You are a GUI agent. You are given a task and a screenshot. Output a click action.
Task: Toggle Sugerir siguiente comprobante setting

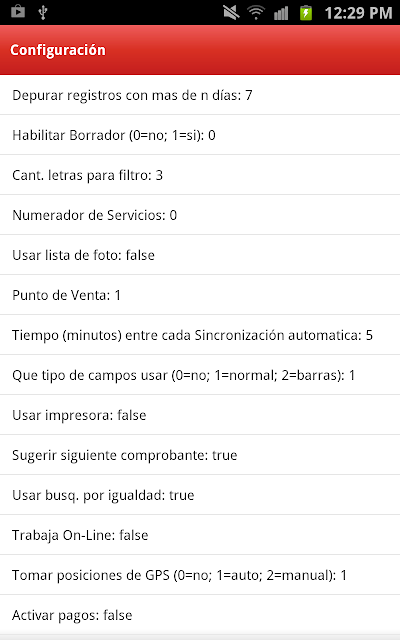click(x=200, y=455)
